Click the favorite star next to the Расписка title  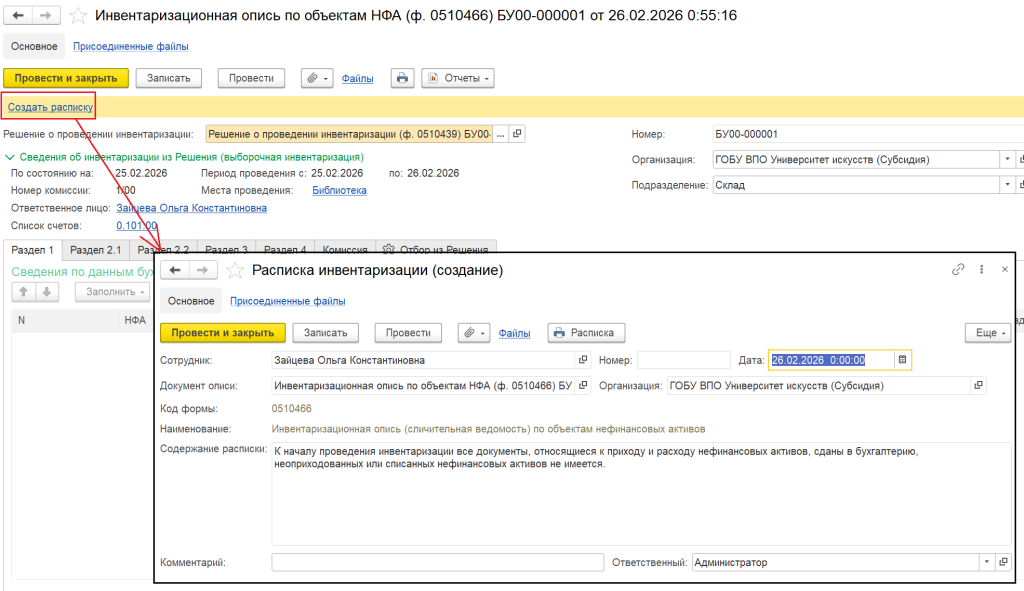(x=236, y=270)
